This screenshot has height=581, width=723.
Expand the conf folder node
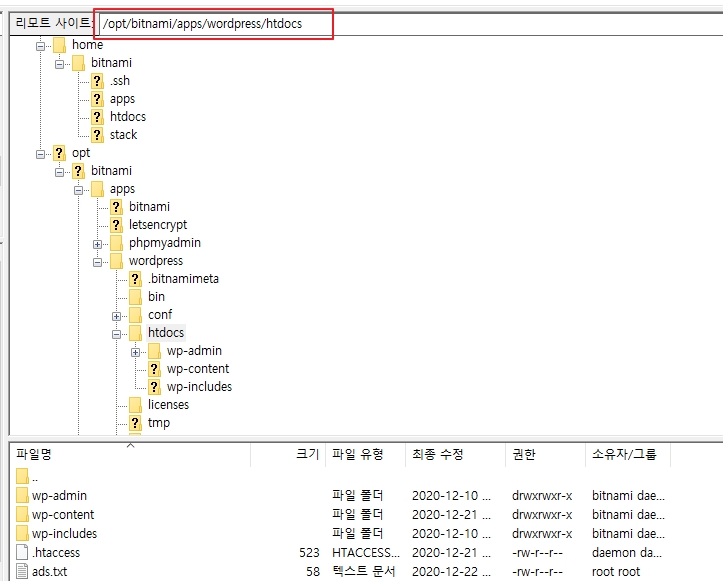[x=117, y=315]
